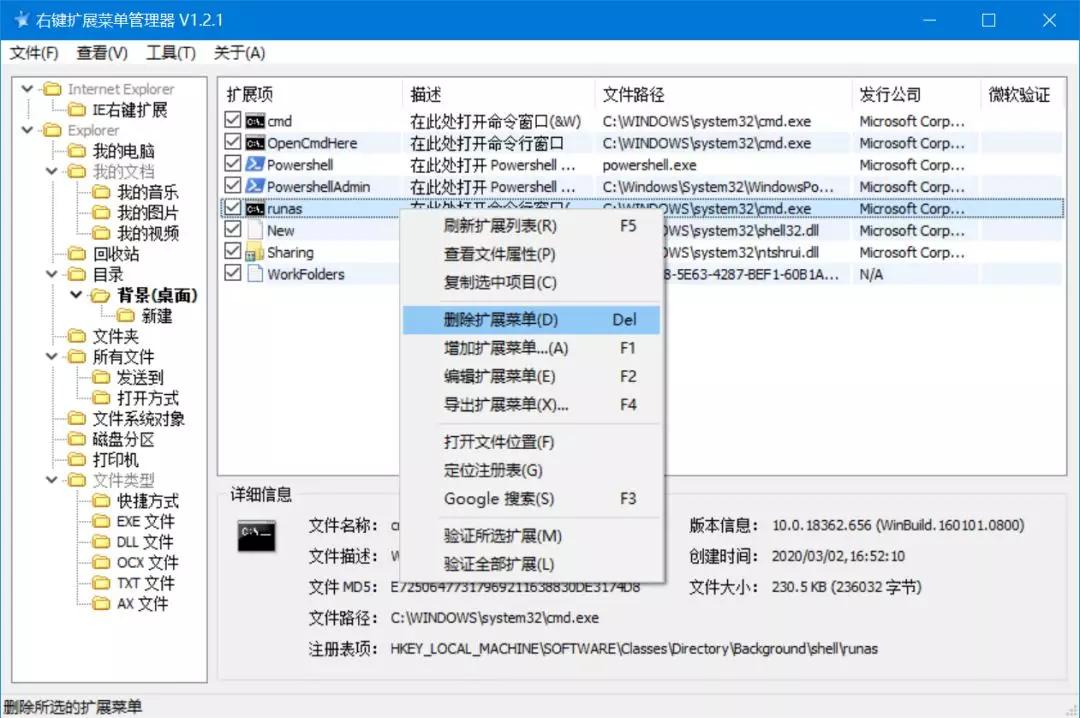Image resolution: width=1080 pixels, height=718 pixels.
Task: Collapse the Internet Explorer tree node
Action: point(28,89)
